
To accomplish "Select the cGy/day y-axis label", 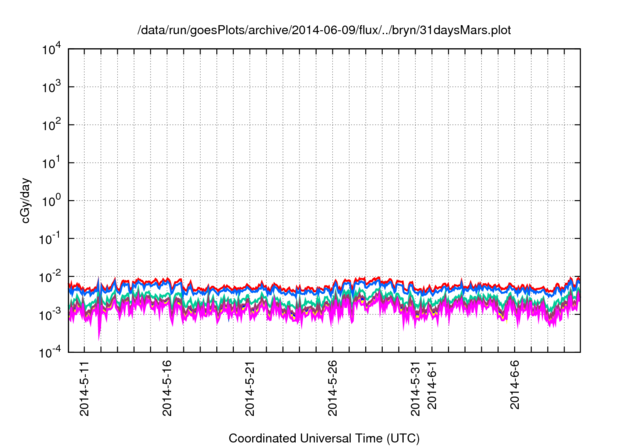I will 31,200.
